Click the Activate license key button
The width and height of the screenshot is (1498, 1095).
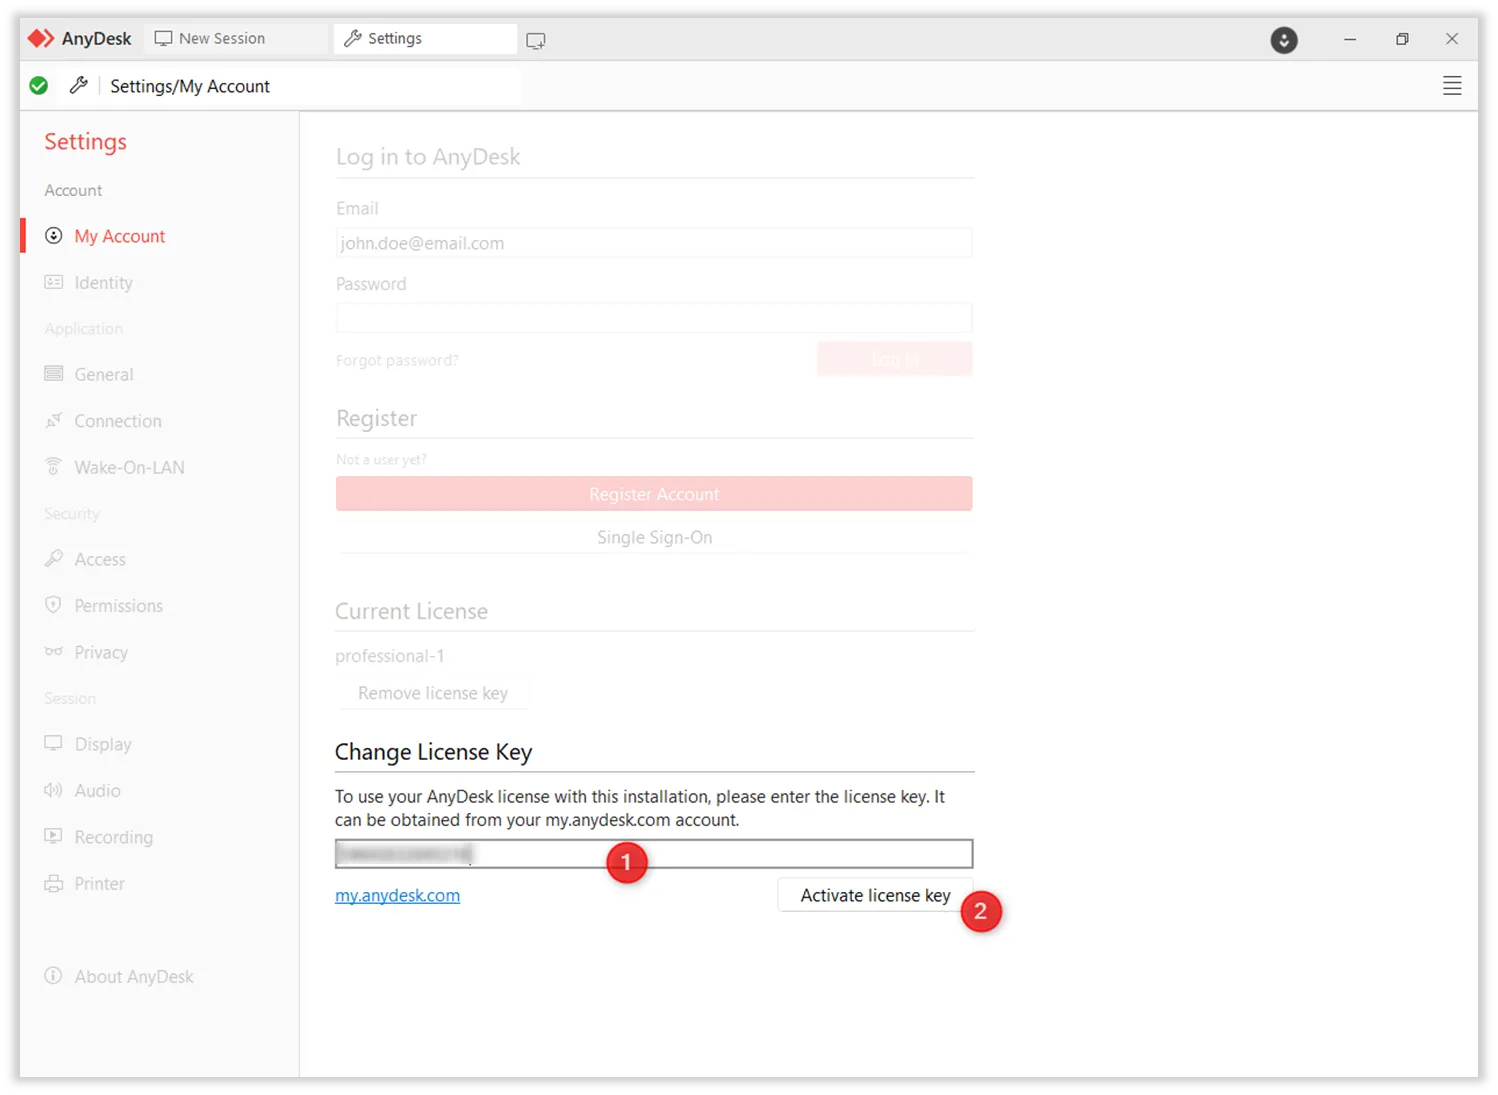click(874, 895)
